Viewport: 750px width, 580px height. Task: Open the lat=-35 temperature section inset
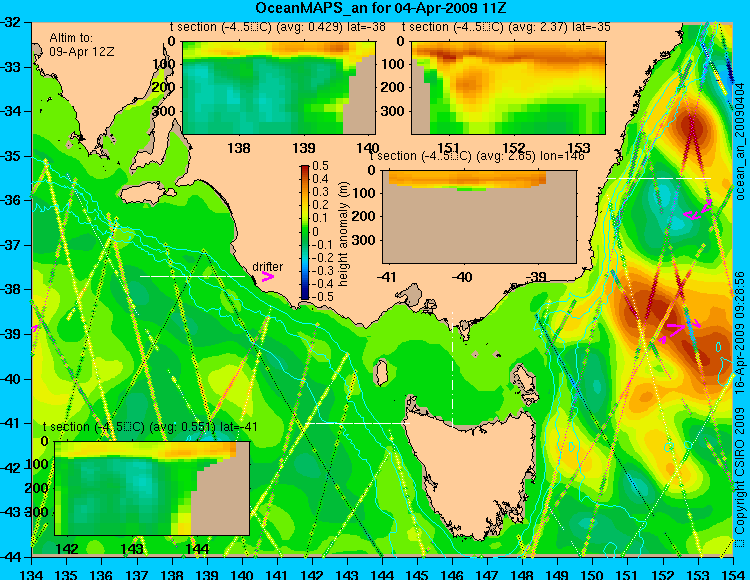point(508,88)
